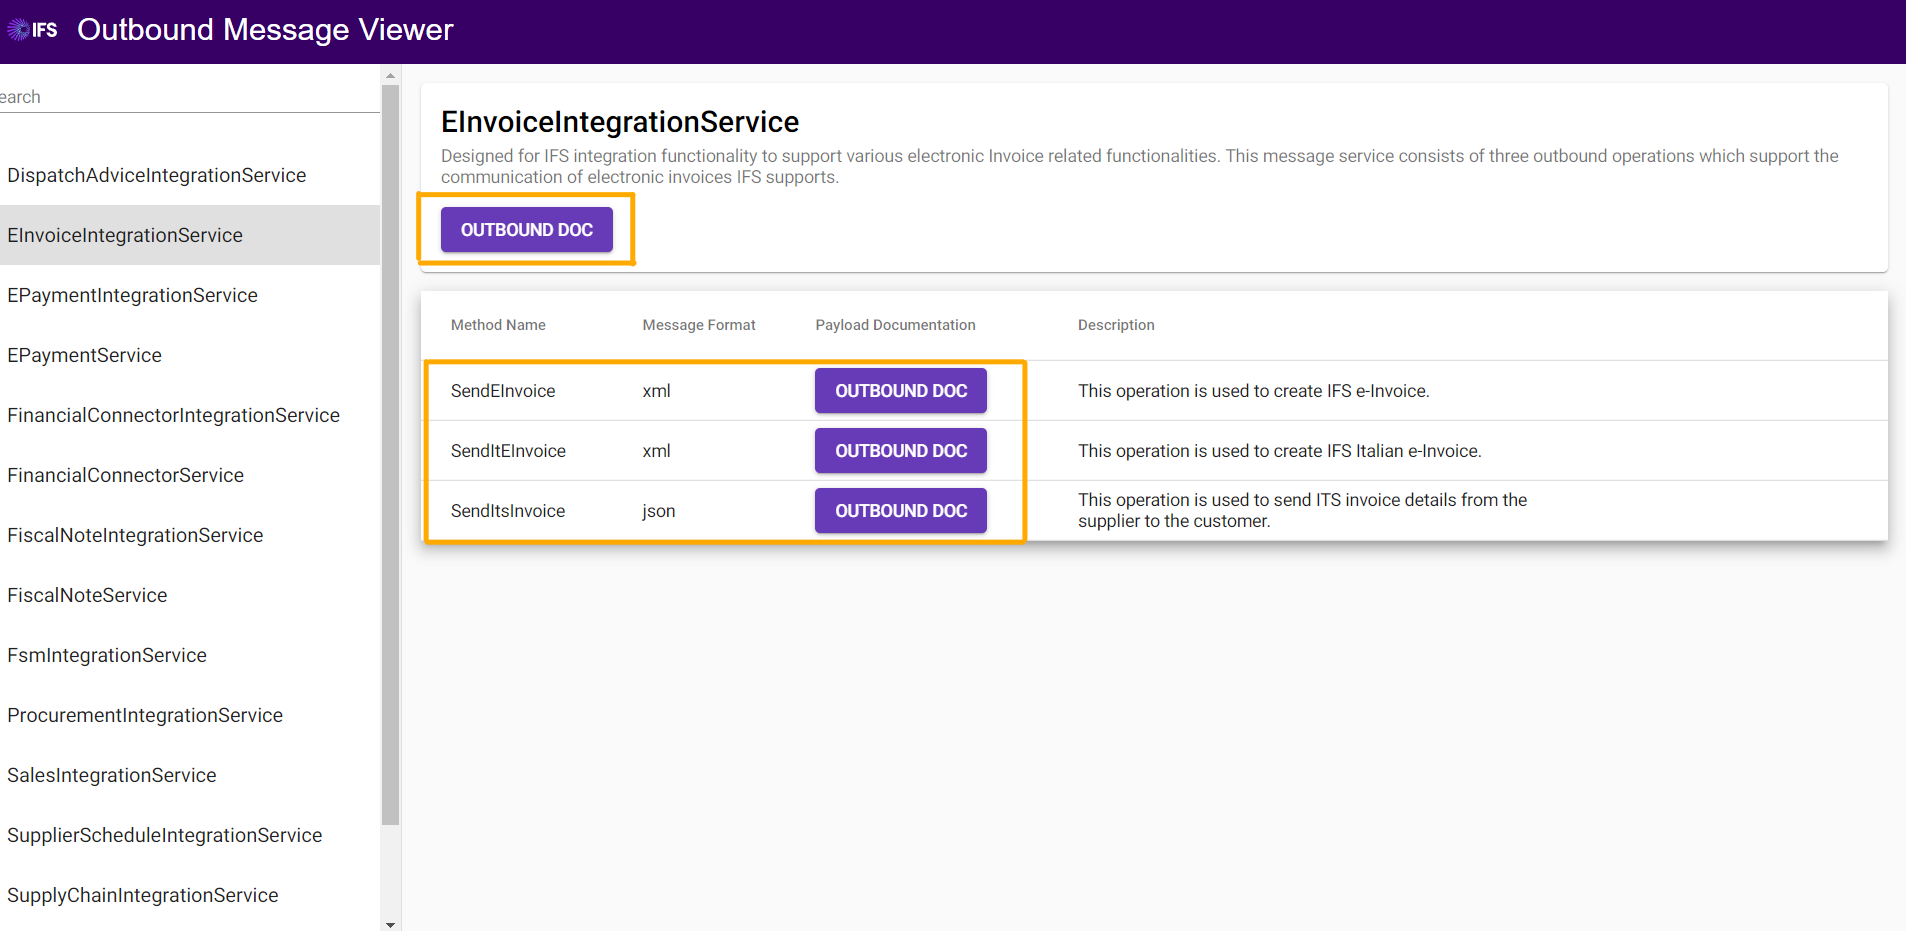The width and height of the screenshot is (1906, 931).
Task: Open SupplierScheduleIntegrationService
Action: coord(164,835)
